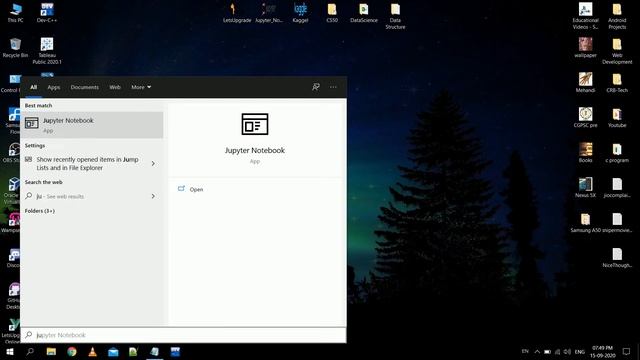640x360 pixels.
Task: Expand arrow beside web results entry
Action: pos(153,196)
